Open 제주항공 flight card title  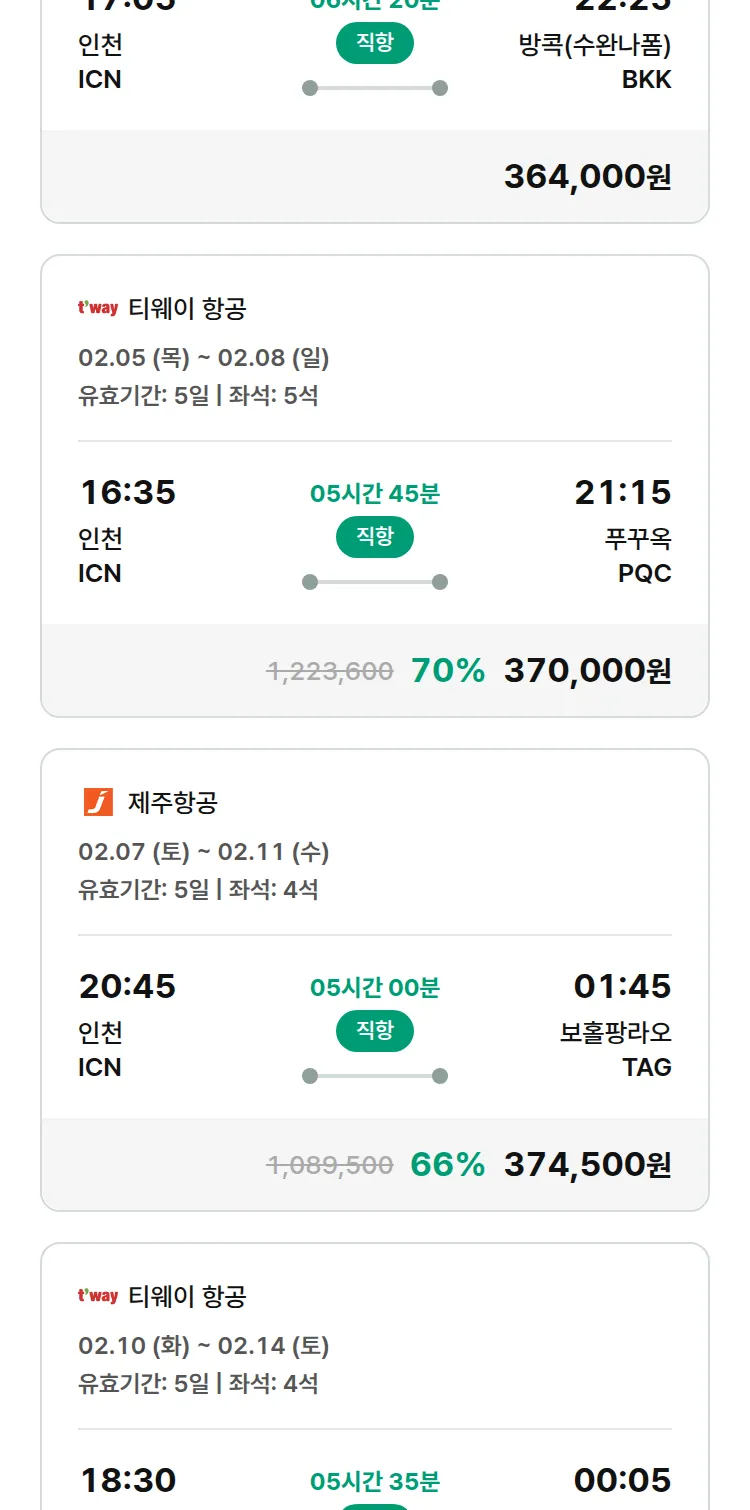click(x=173, y=802)
